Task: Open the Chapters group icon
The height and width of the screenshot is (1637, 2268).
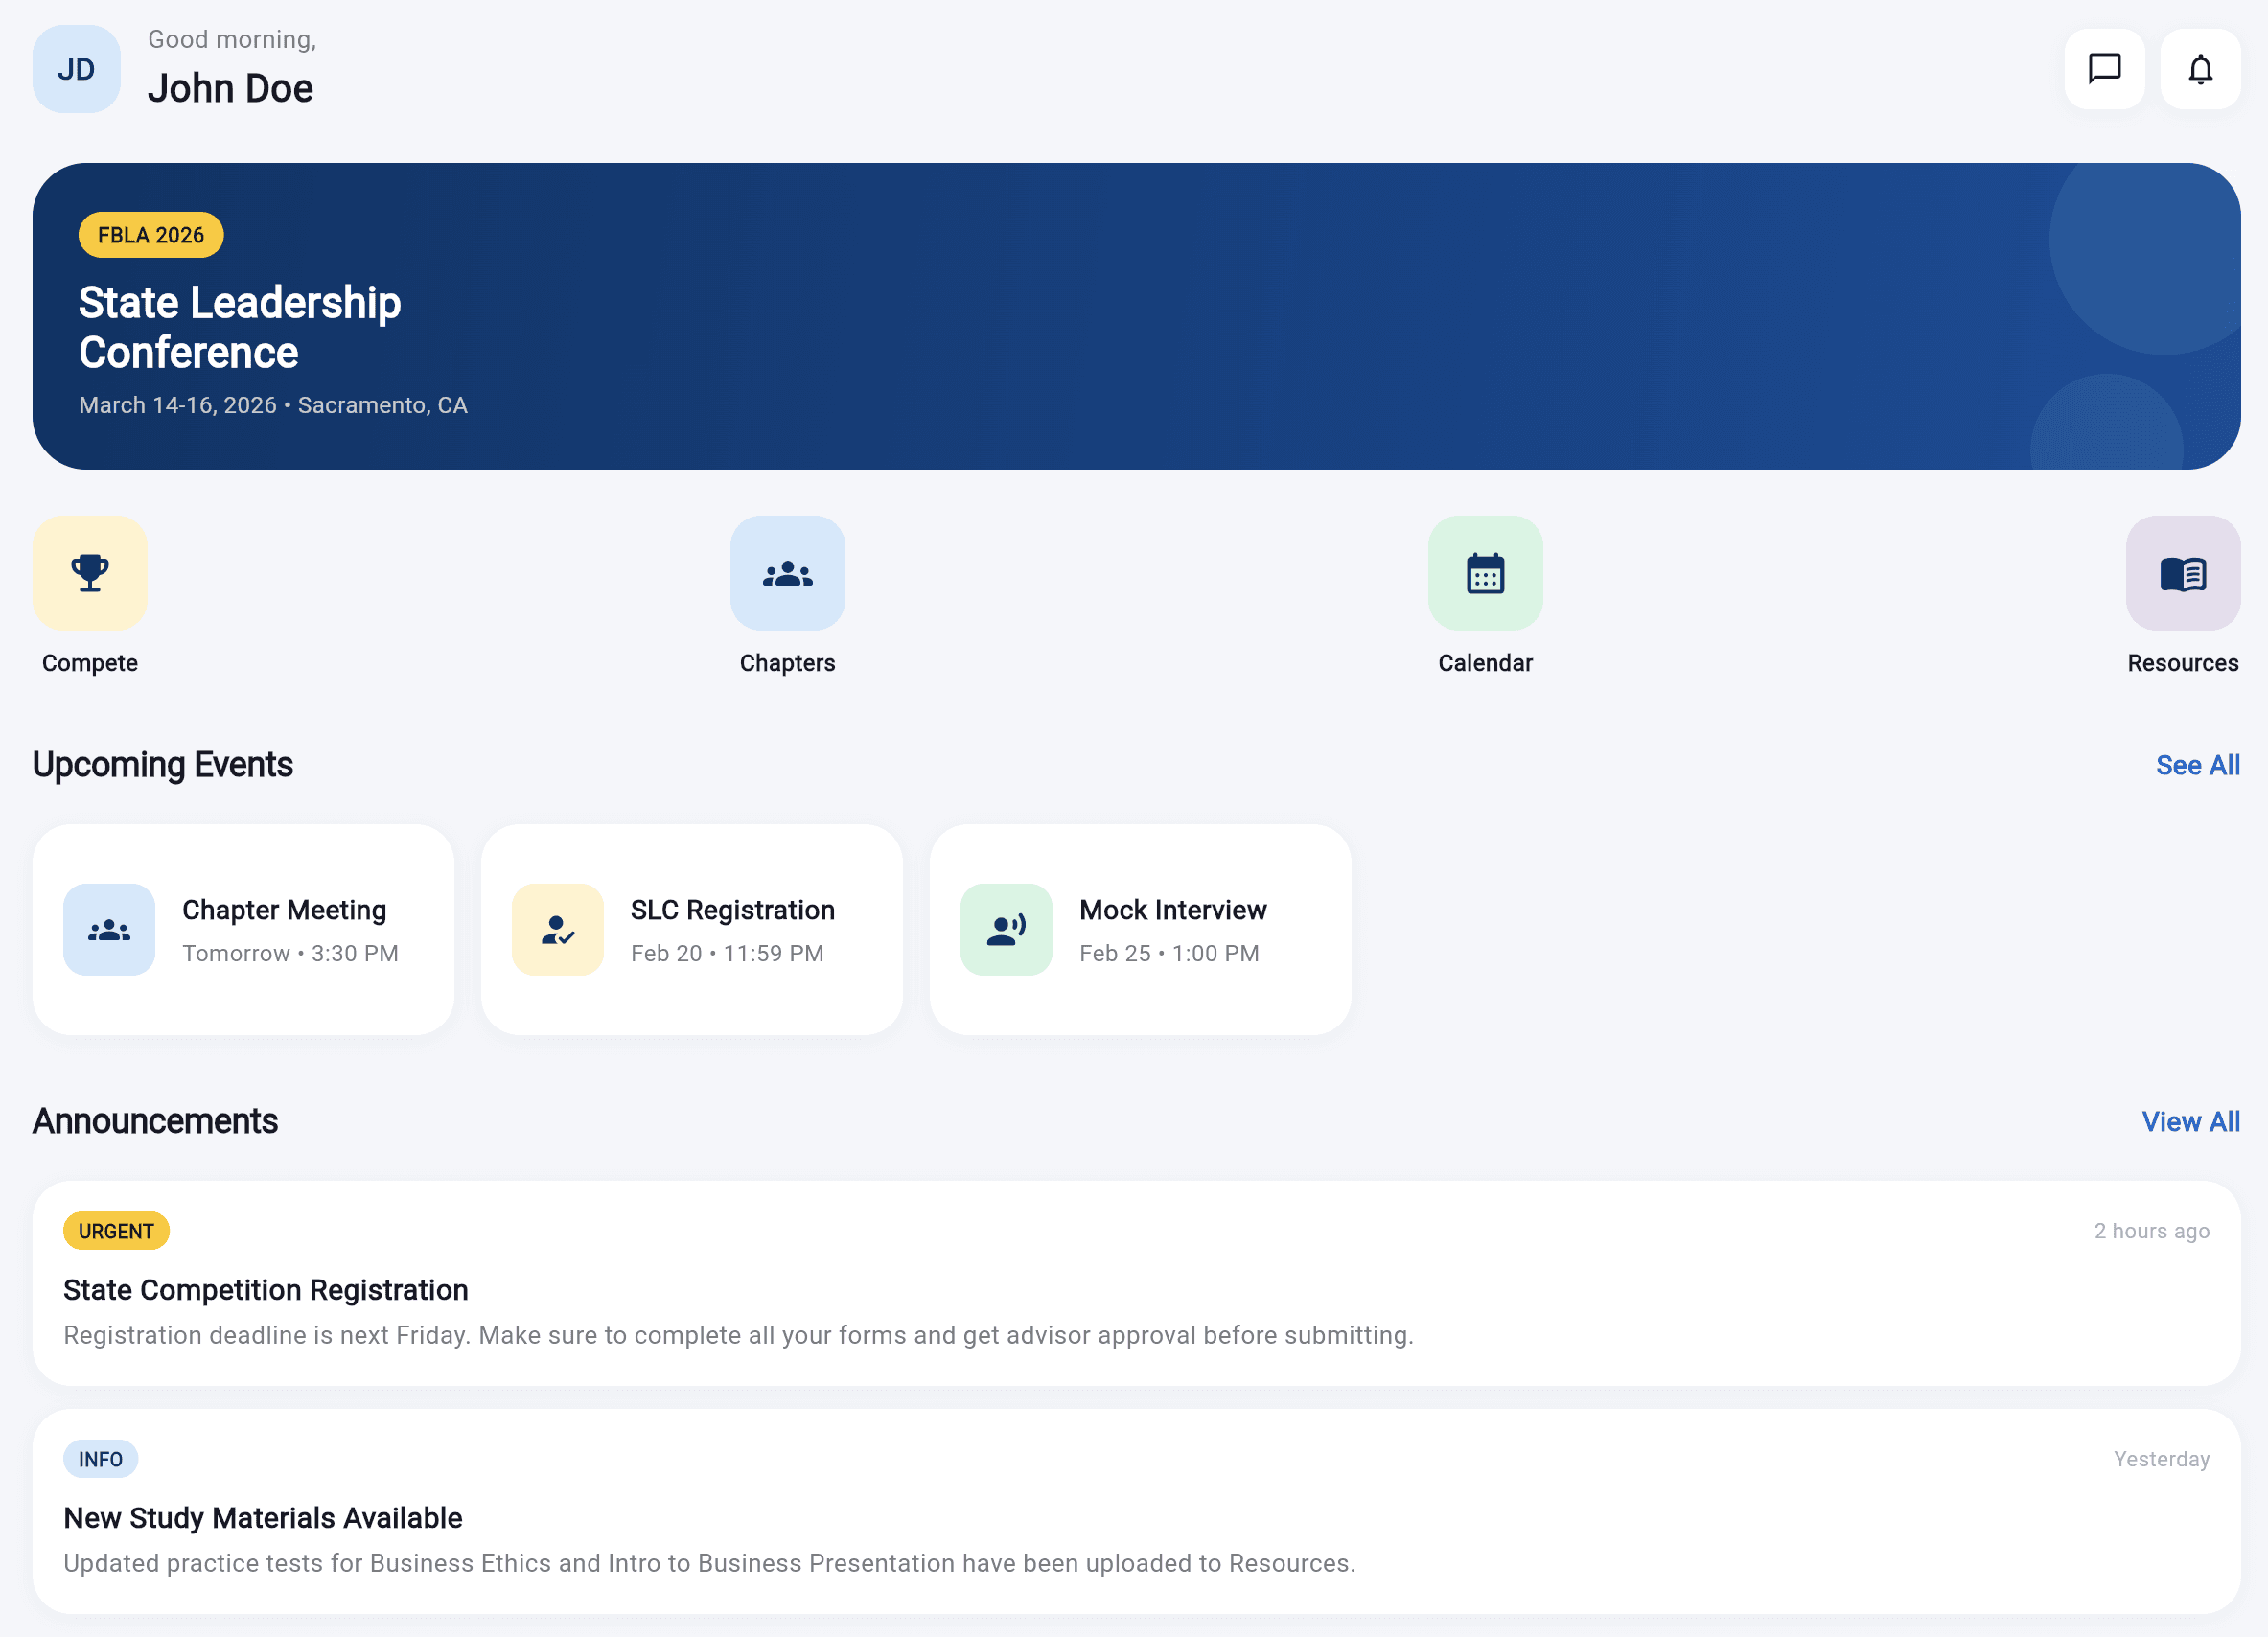Action: coord(787,573)
